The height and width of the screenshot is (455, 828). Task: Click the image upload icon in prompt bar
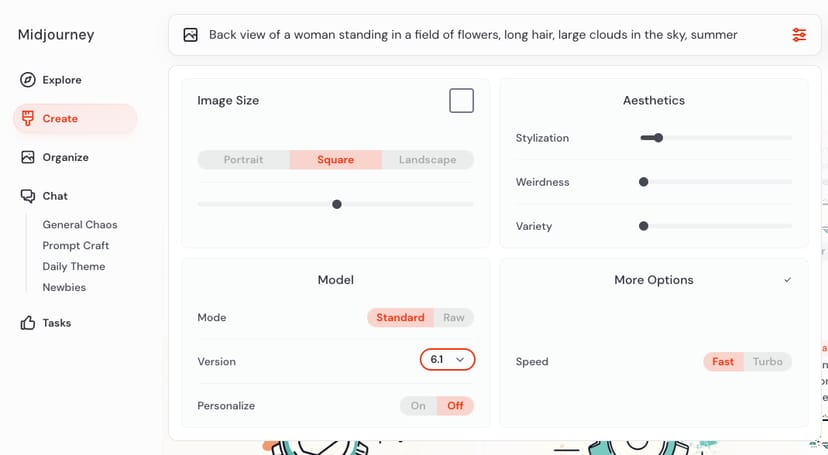[190, 35]
